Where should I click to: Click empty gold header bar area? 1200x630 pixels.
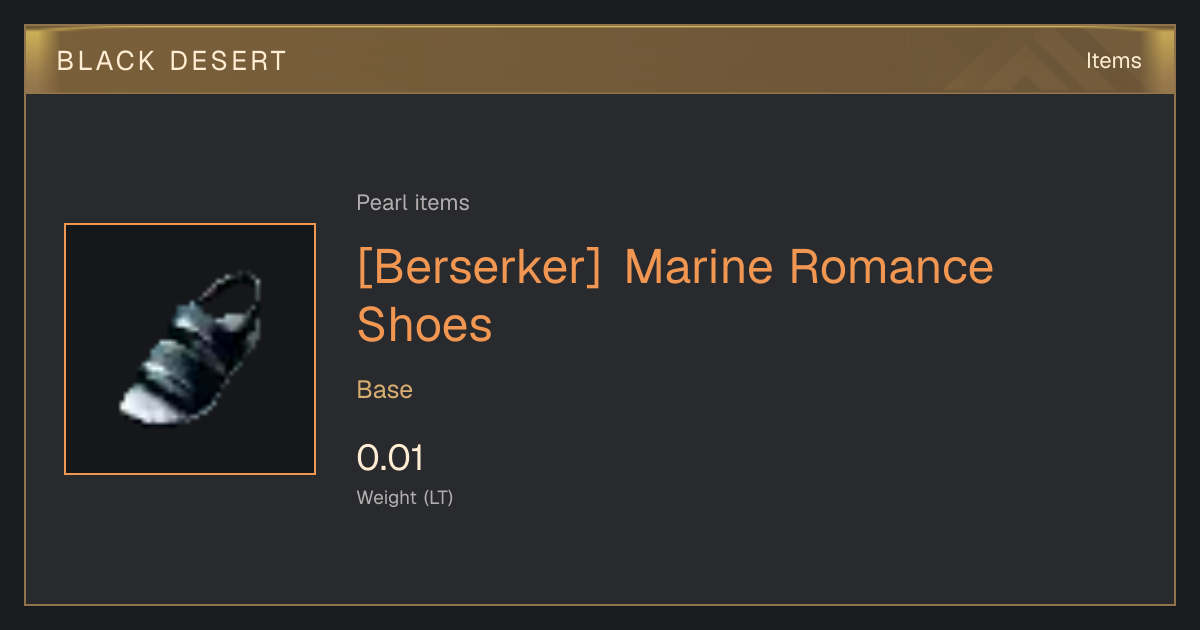coord(600,61)
